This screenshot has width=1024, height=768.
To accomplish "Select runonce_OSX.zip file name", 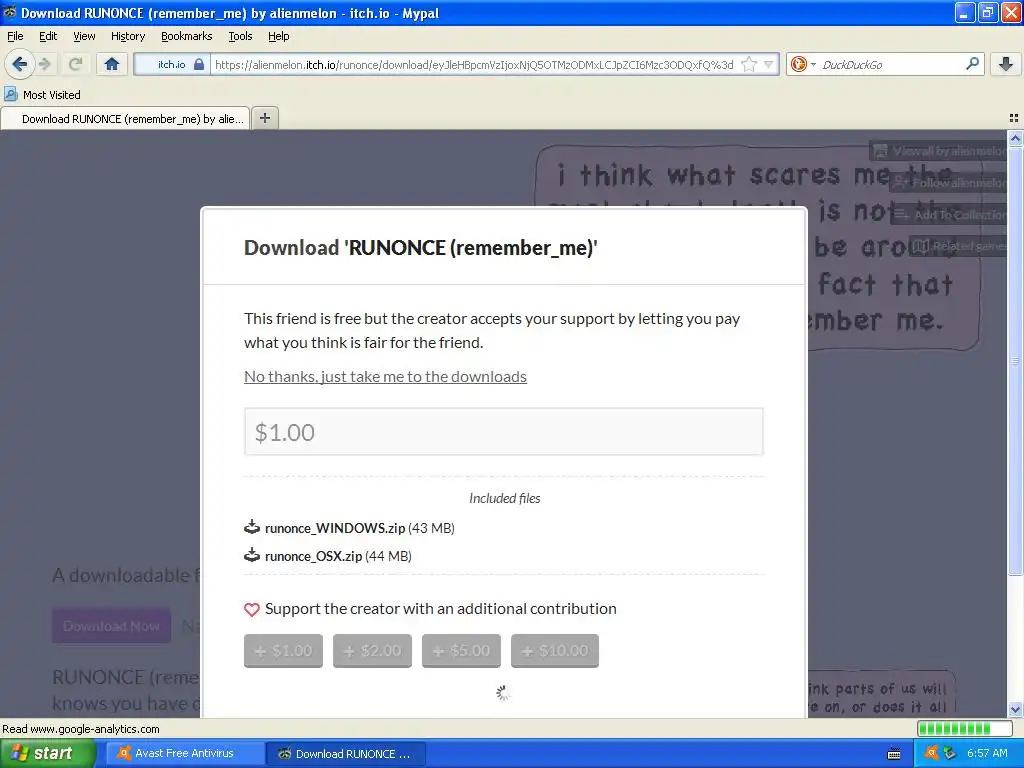I will coord(313,556).
